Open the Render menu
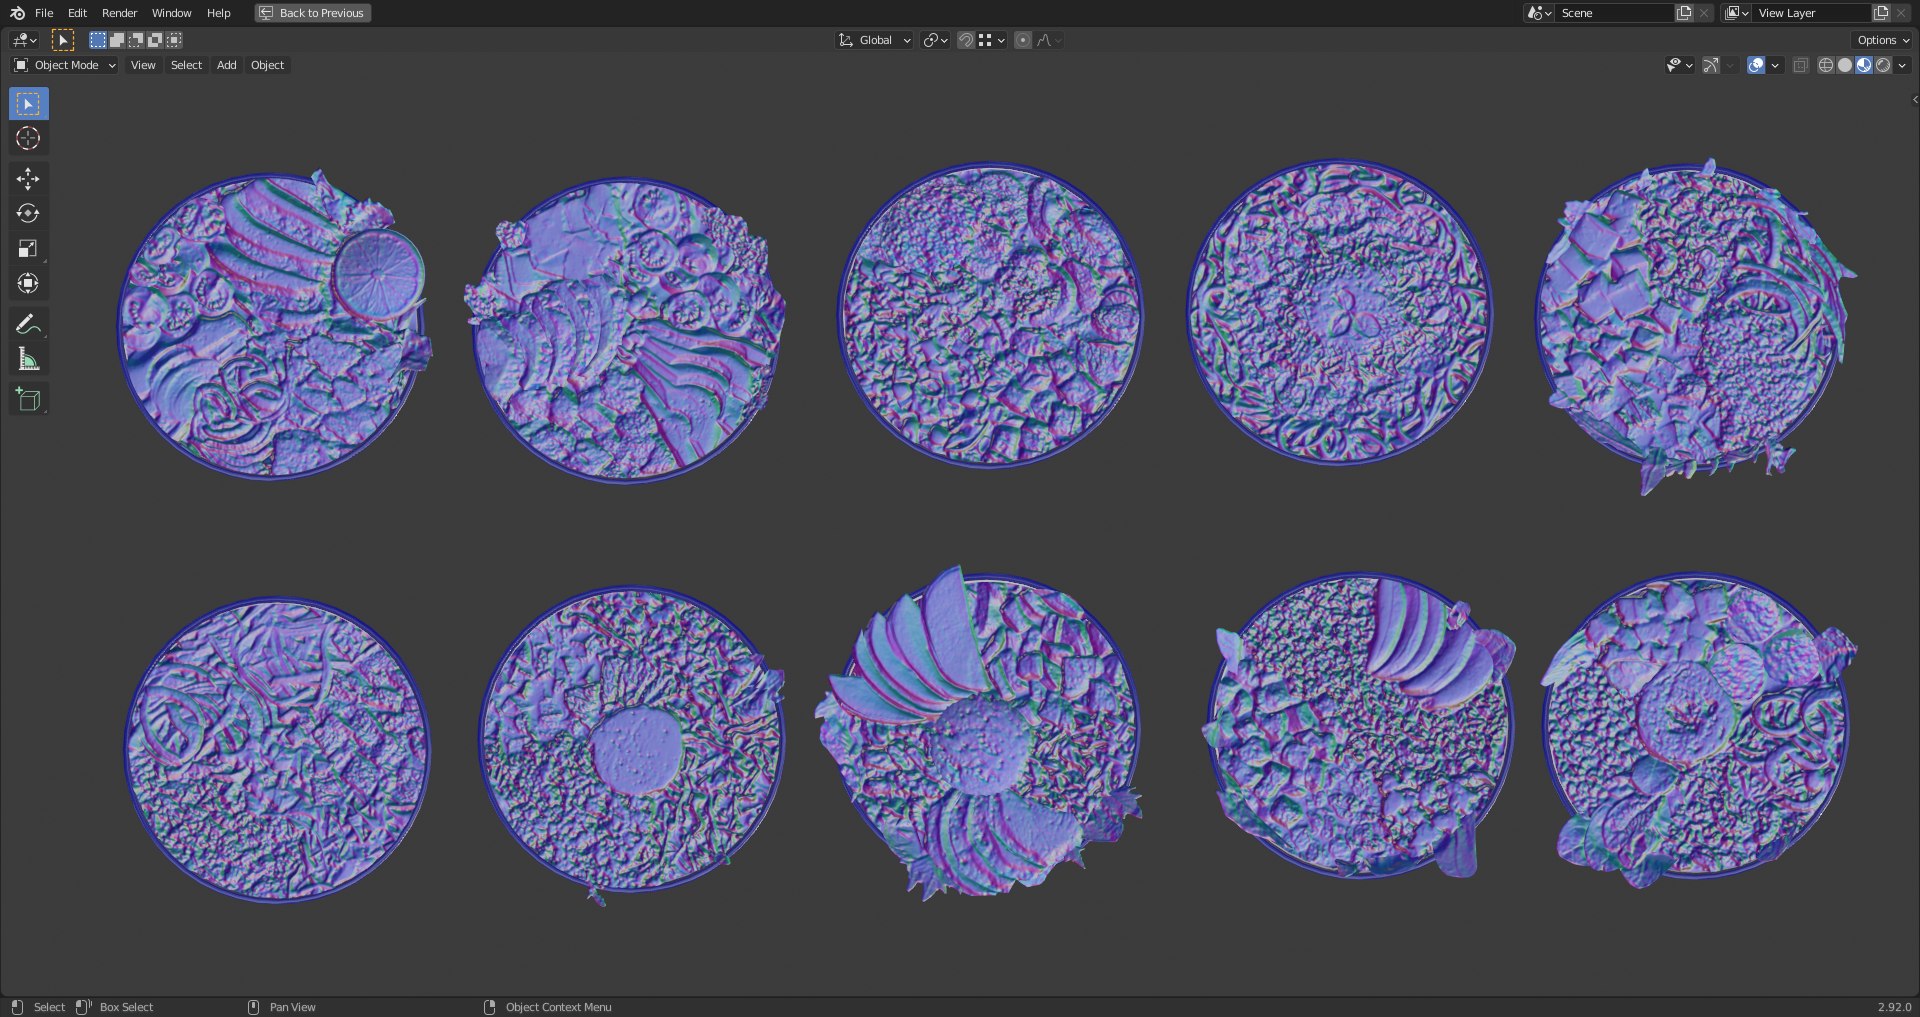1920x1017 pixels. [119, 13]
